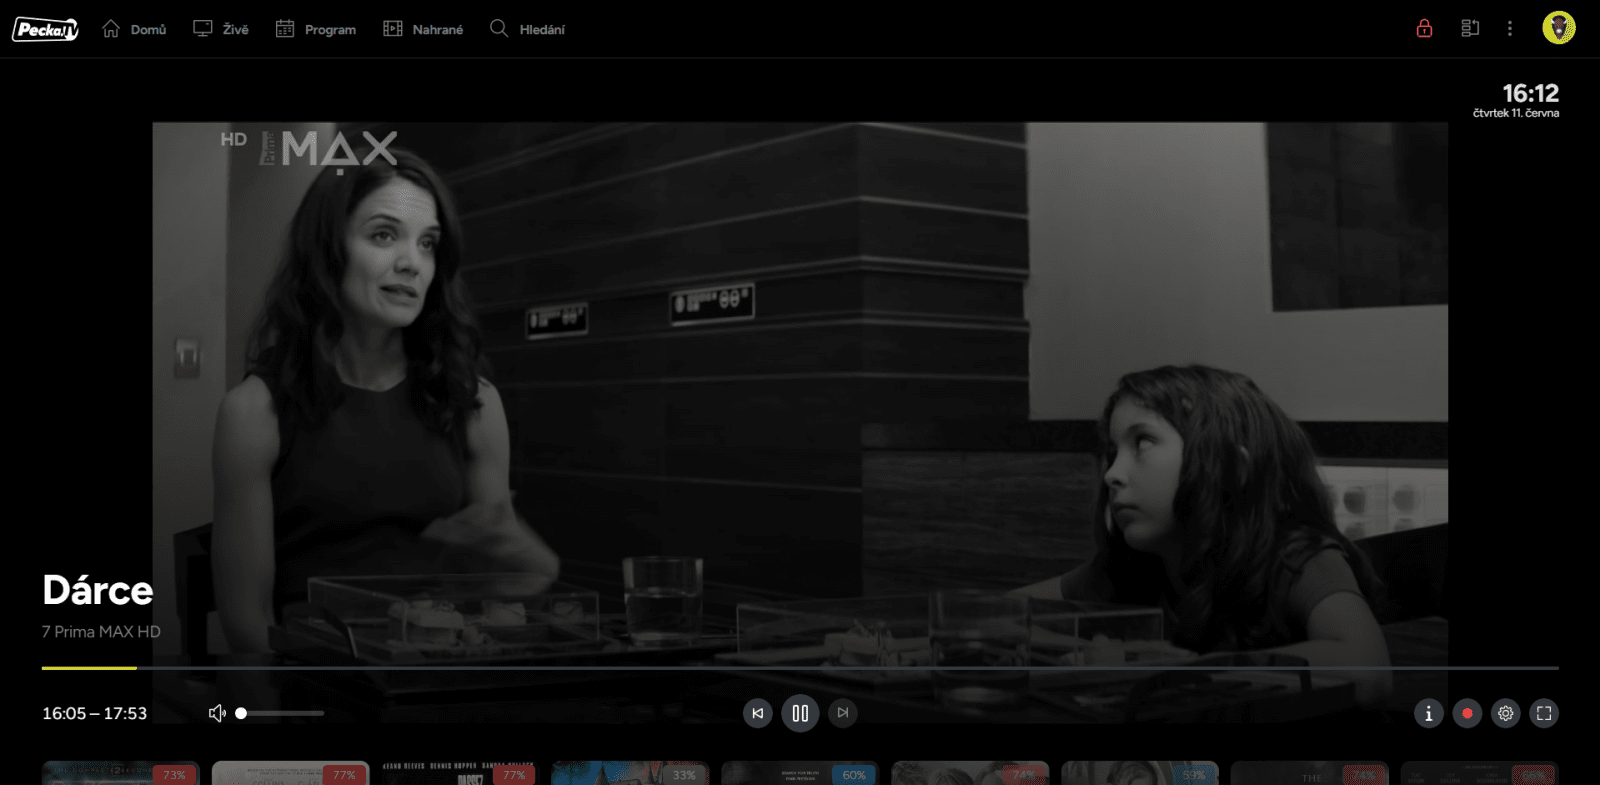The width and height of the screenshot is (1600, 785).
Task: Show the Nahrané recordings section
Action: [x=423, y=29]
